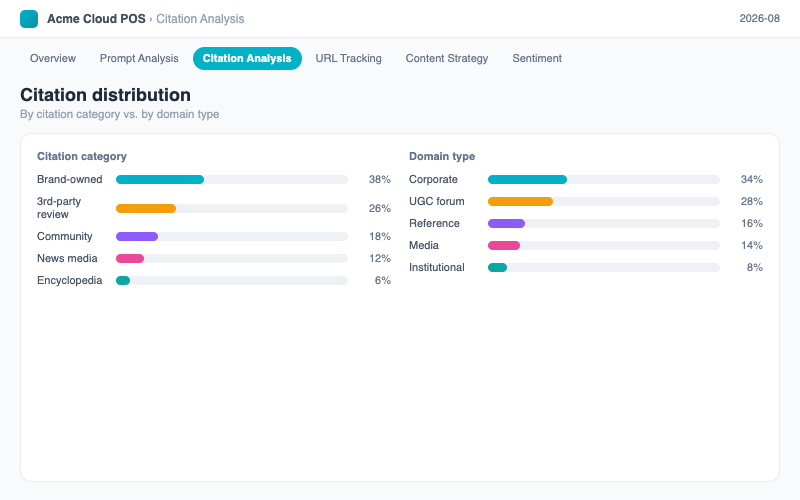Click the 18% Community value
Screen dimensions: 800x500
point(380,236)
